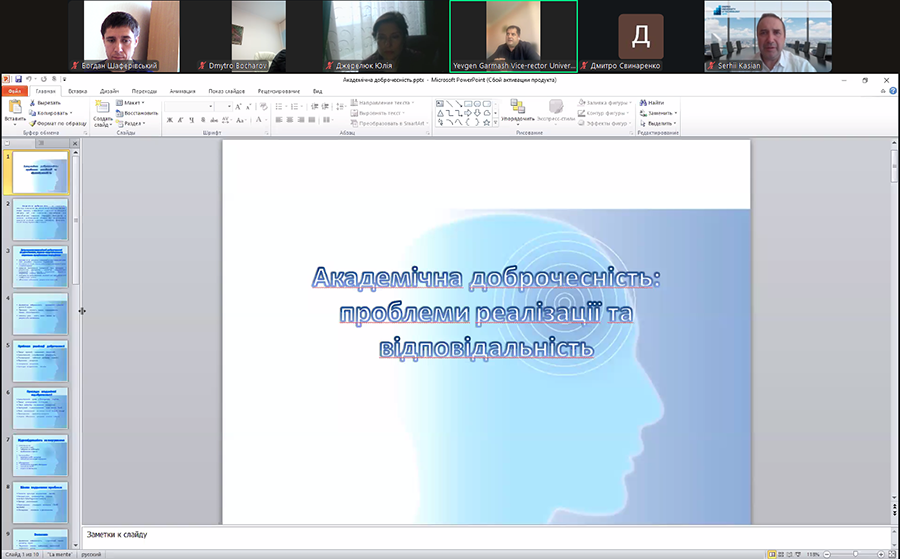Screen dimensions: 900x559
Task: Click the Cut (Вырезать) scissors icon
Action: pos(33,102)
